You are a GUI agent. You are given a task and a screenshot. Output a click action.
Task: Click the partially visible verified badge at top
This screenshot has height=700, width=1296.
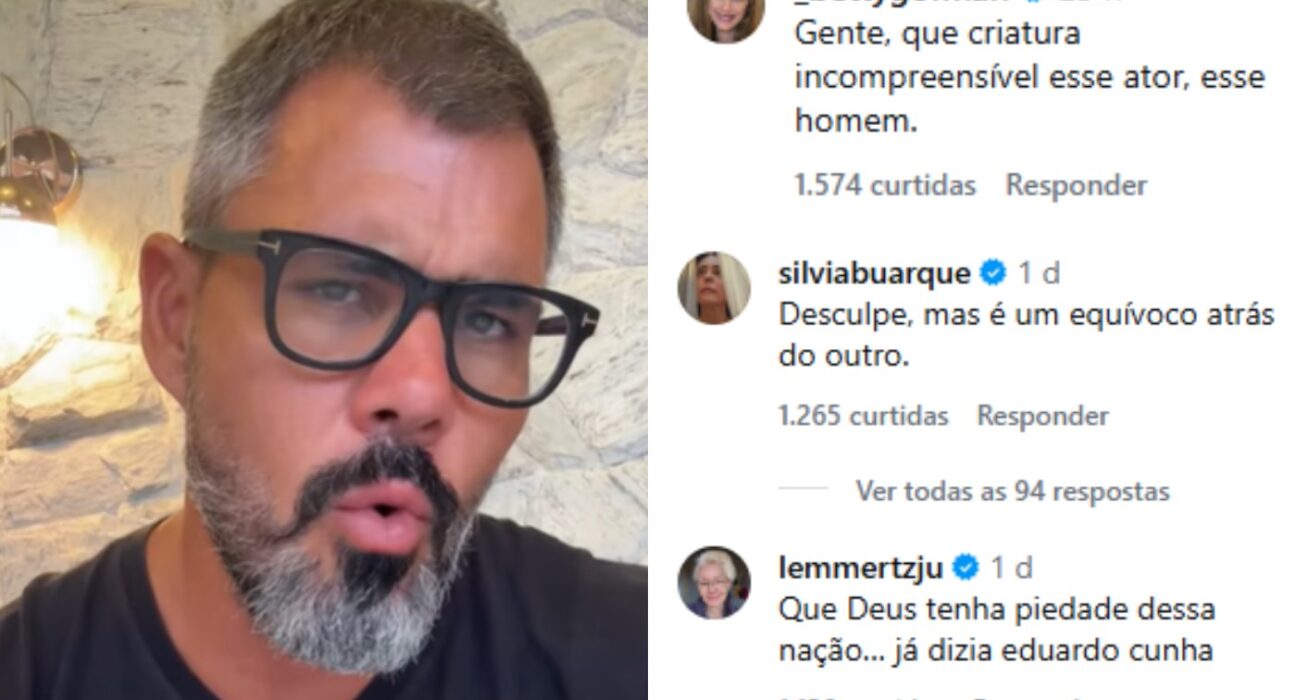click(1040, 3)
